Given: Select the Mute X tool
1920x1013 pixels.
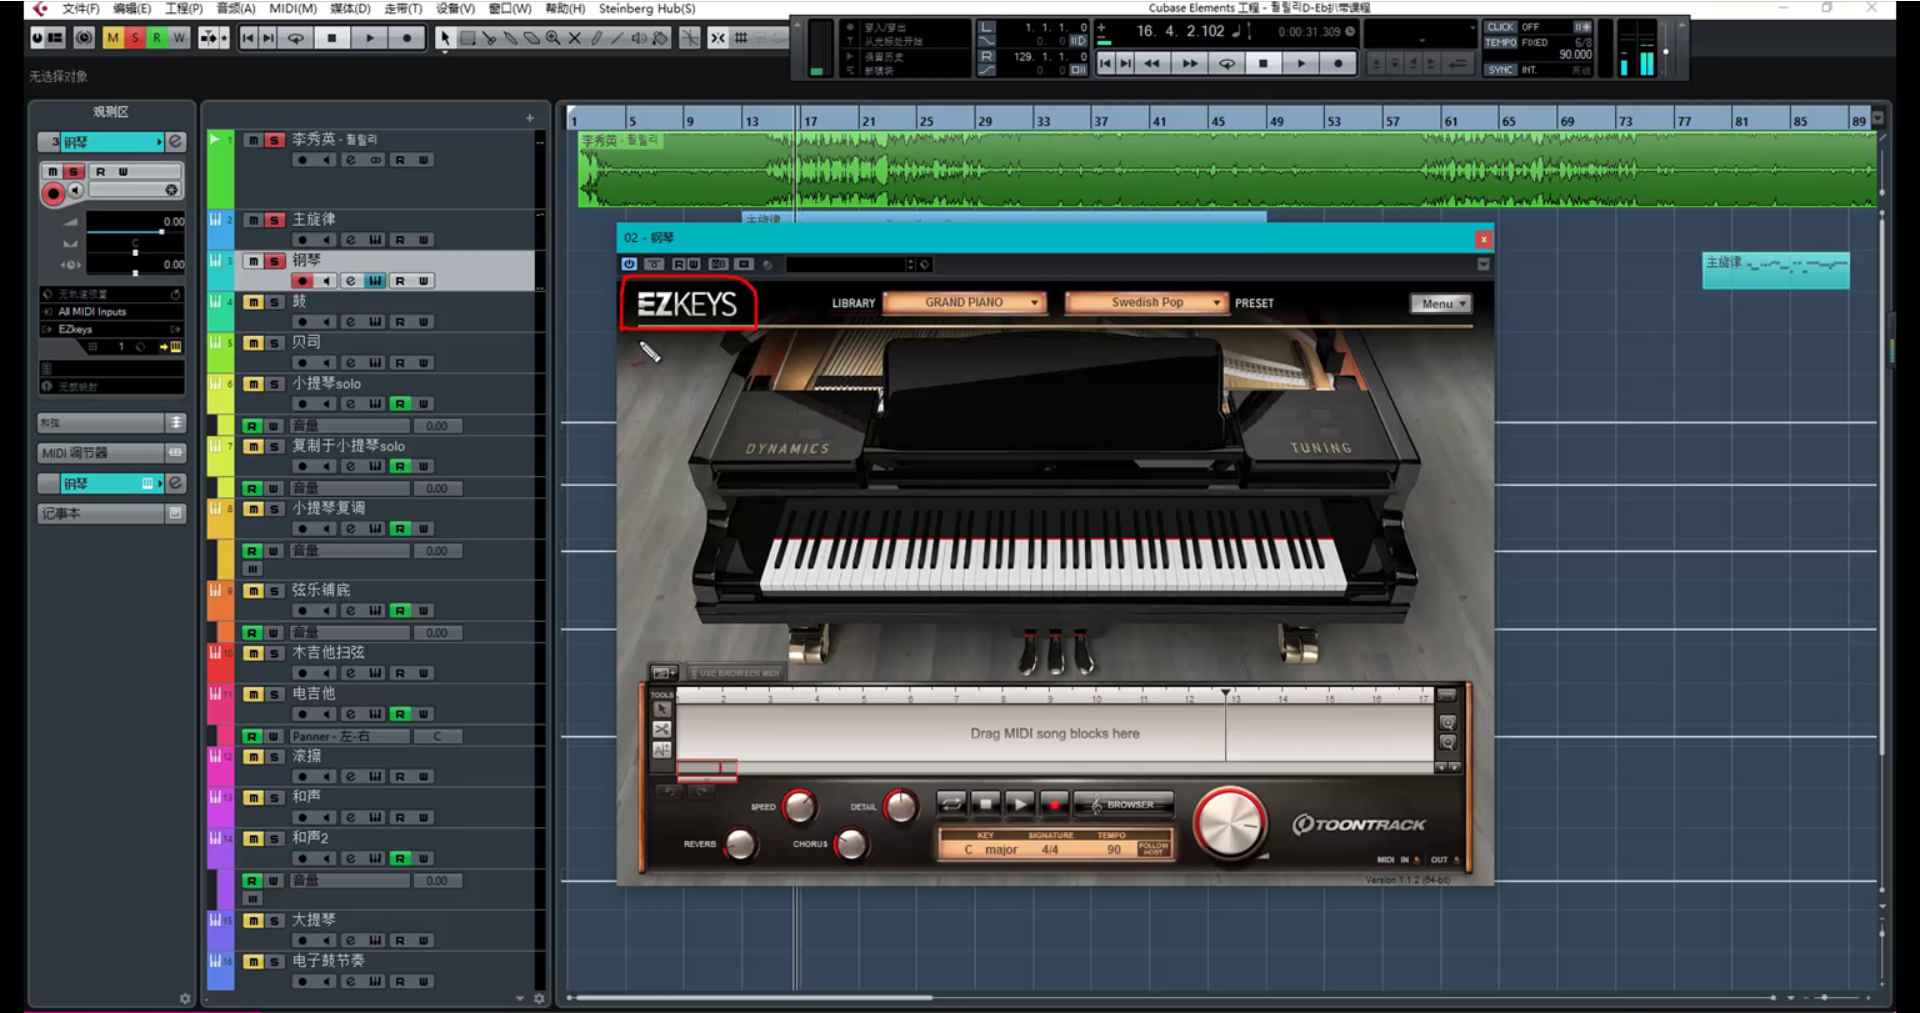Looking at the screenshot, I should [x=575, y=38].
